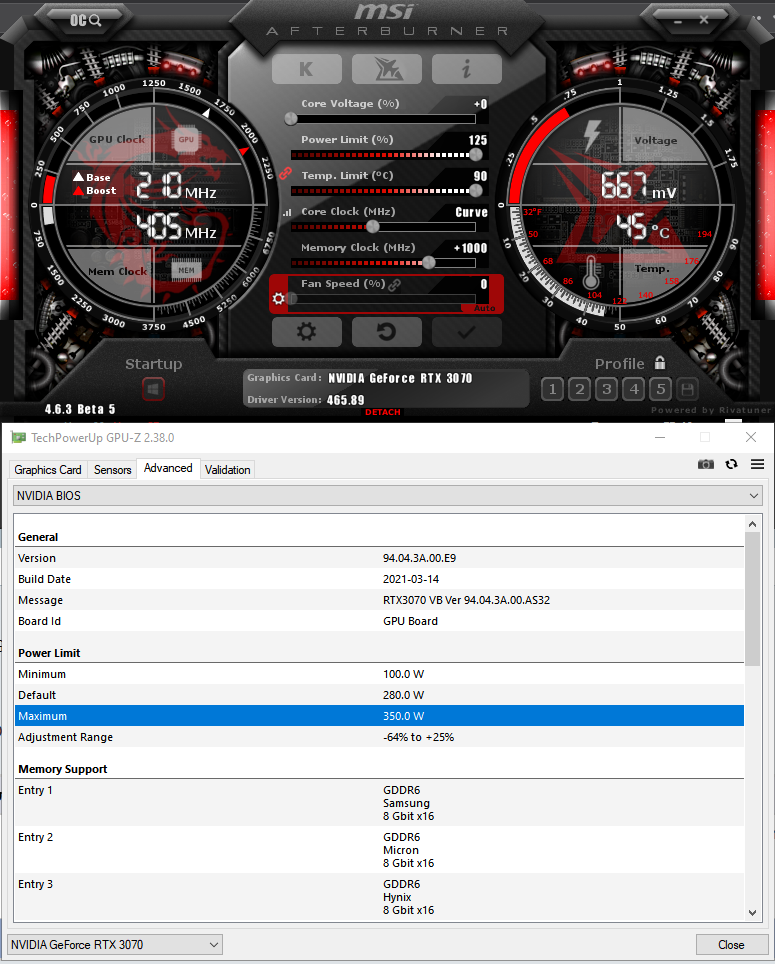This screenshot has width=775, height=964.
Task: Click the MSI jet logo button
Action: (387, 69)
